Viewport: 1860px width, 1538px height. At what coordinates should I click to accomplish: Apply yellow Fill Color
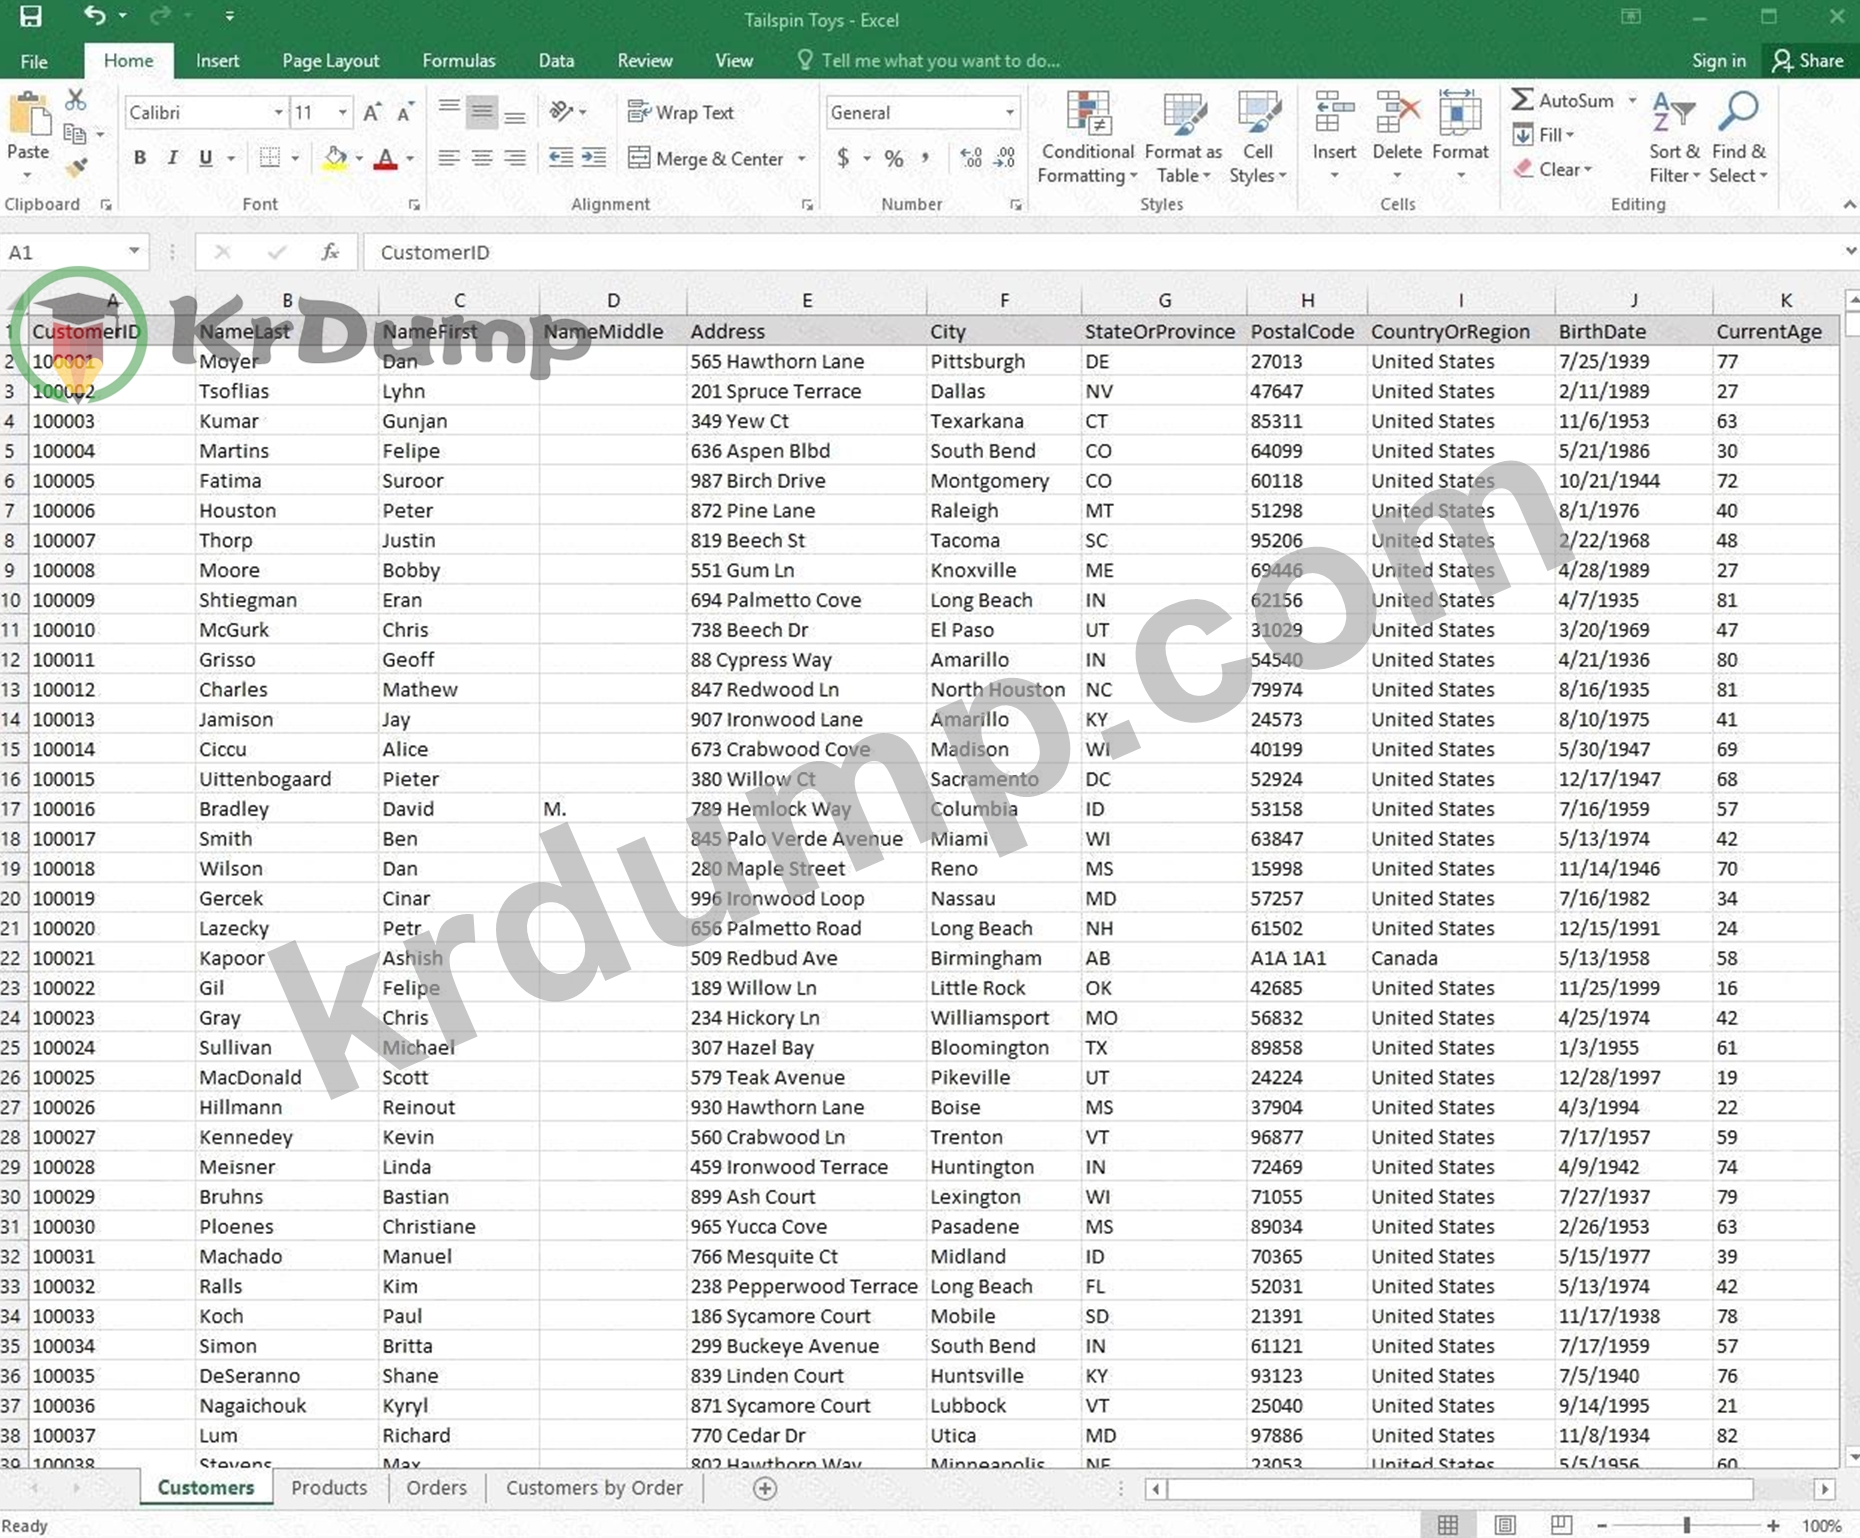pyautogui.click(x=335, y=158)
